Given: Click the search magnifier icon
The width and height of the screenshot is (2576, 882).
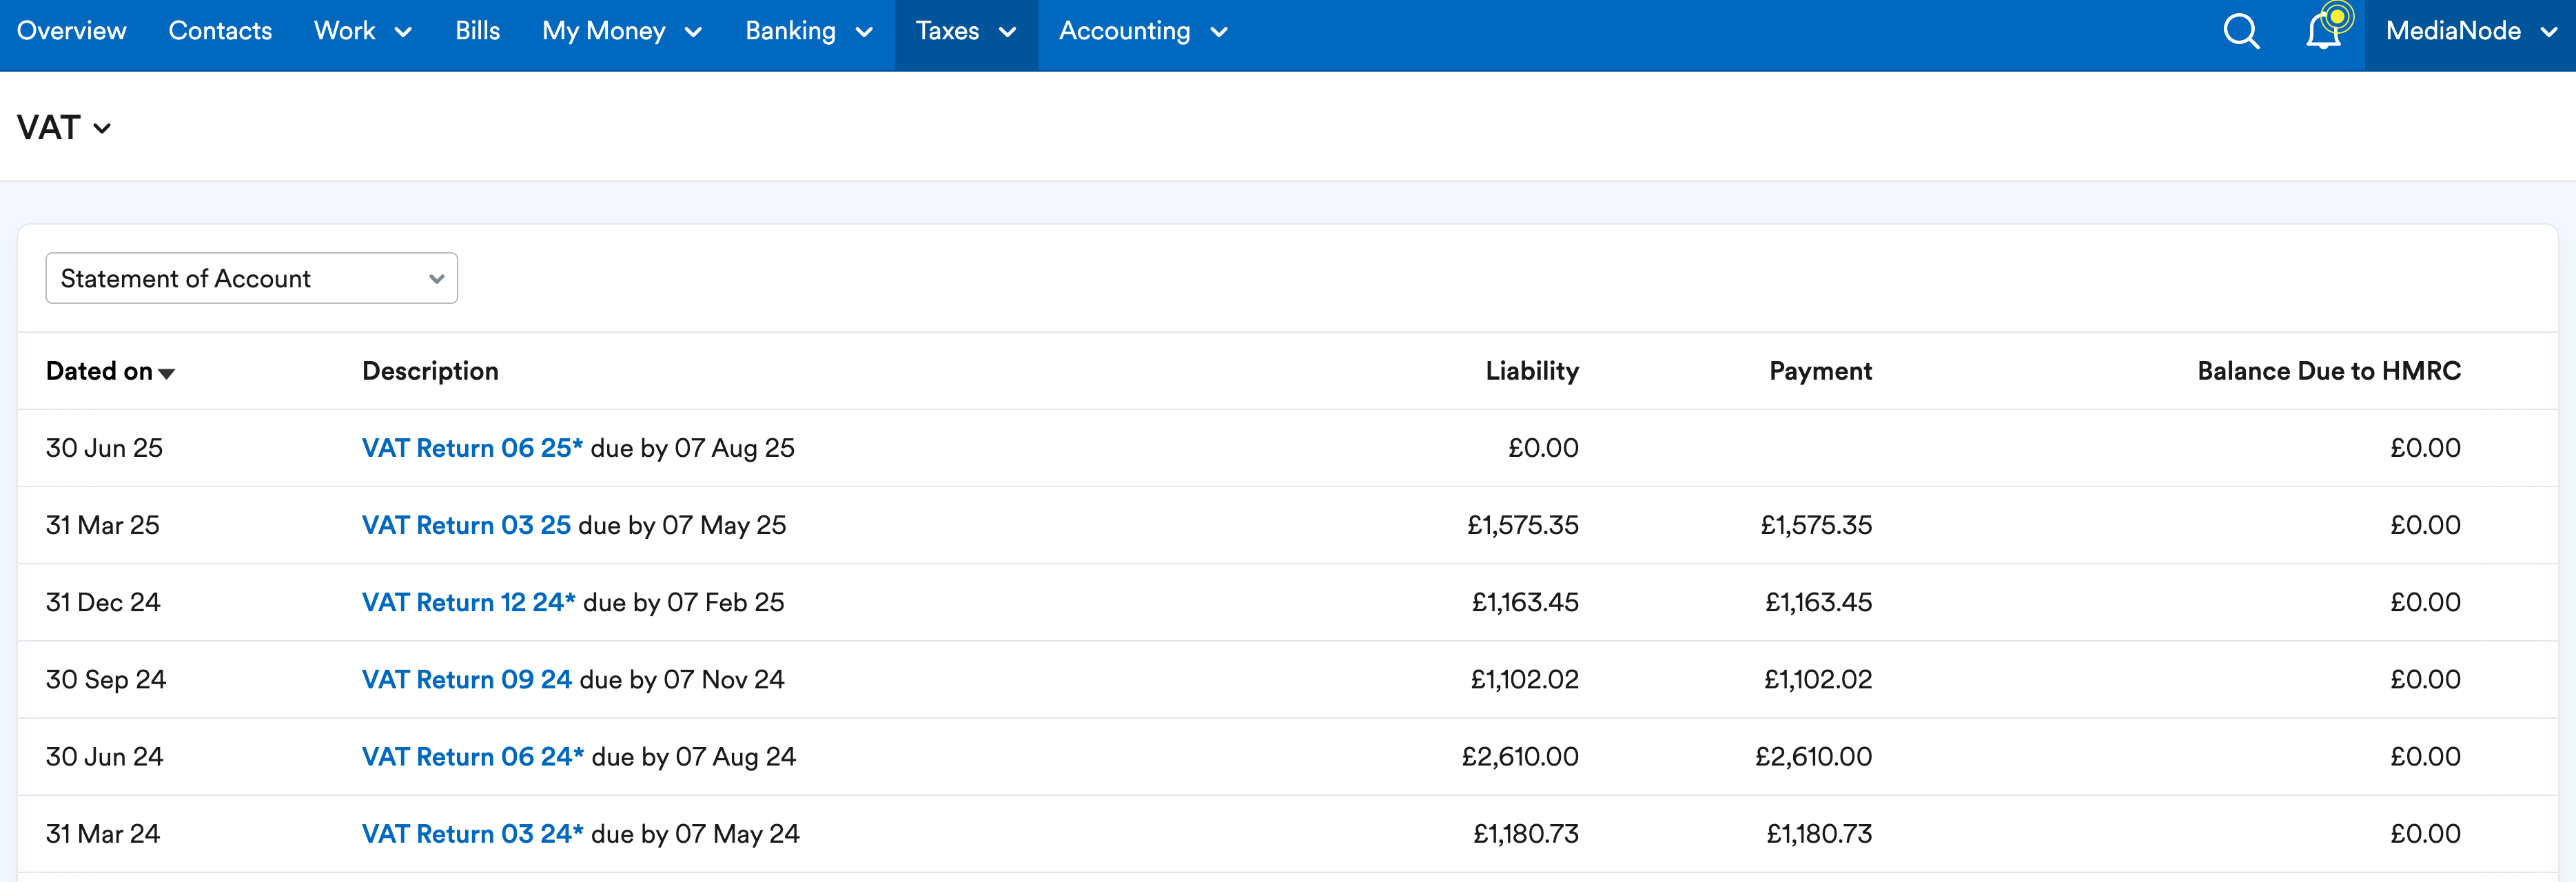Looking at the screenshot, I should pyautogui.click(x=2241, y=32).
